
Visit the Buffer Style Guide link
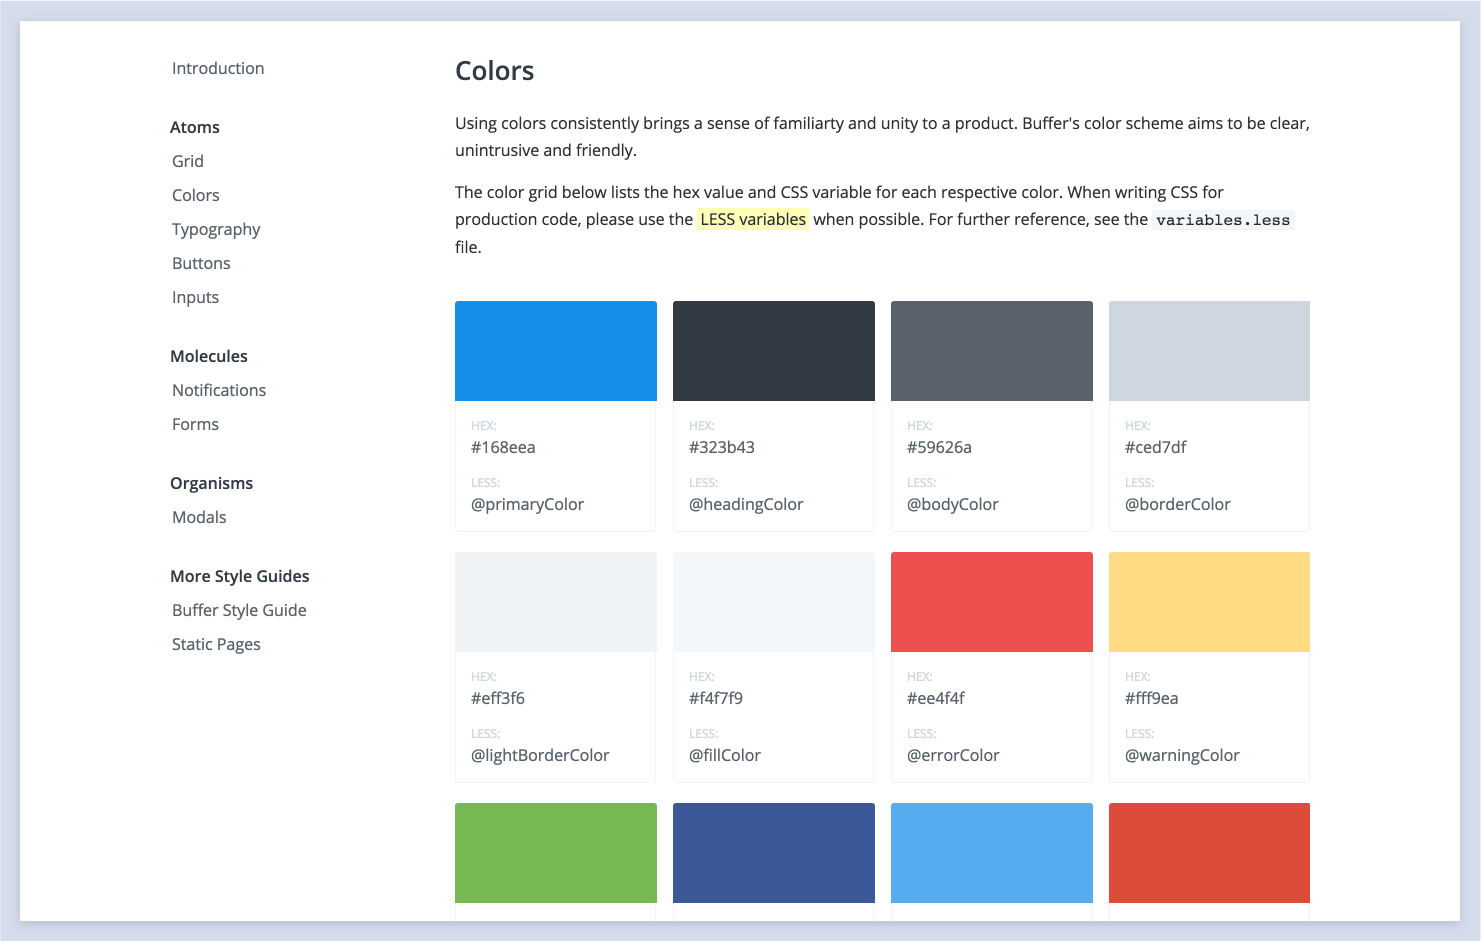click(239, 610)
